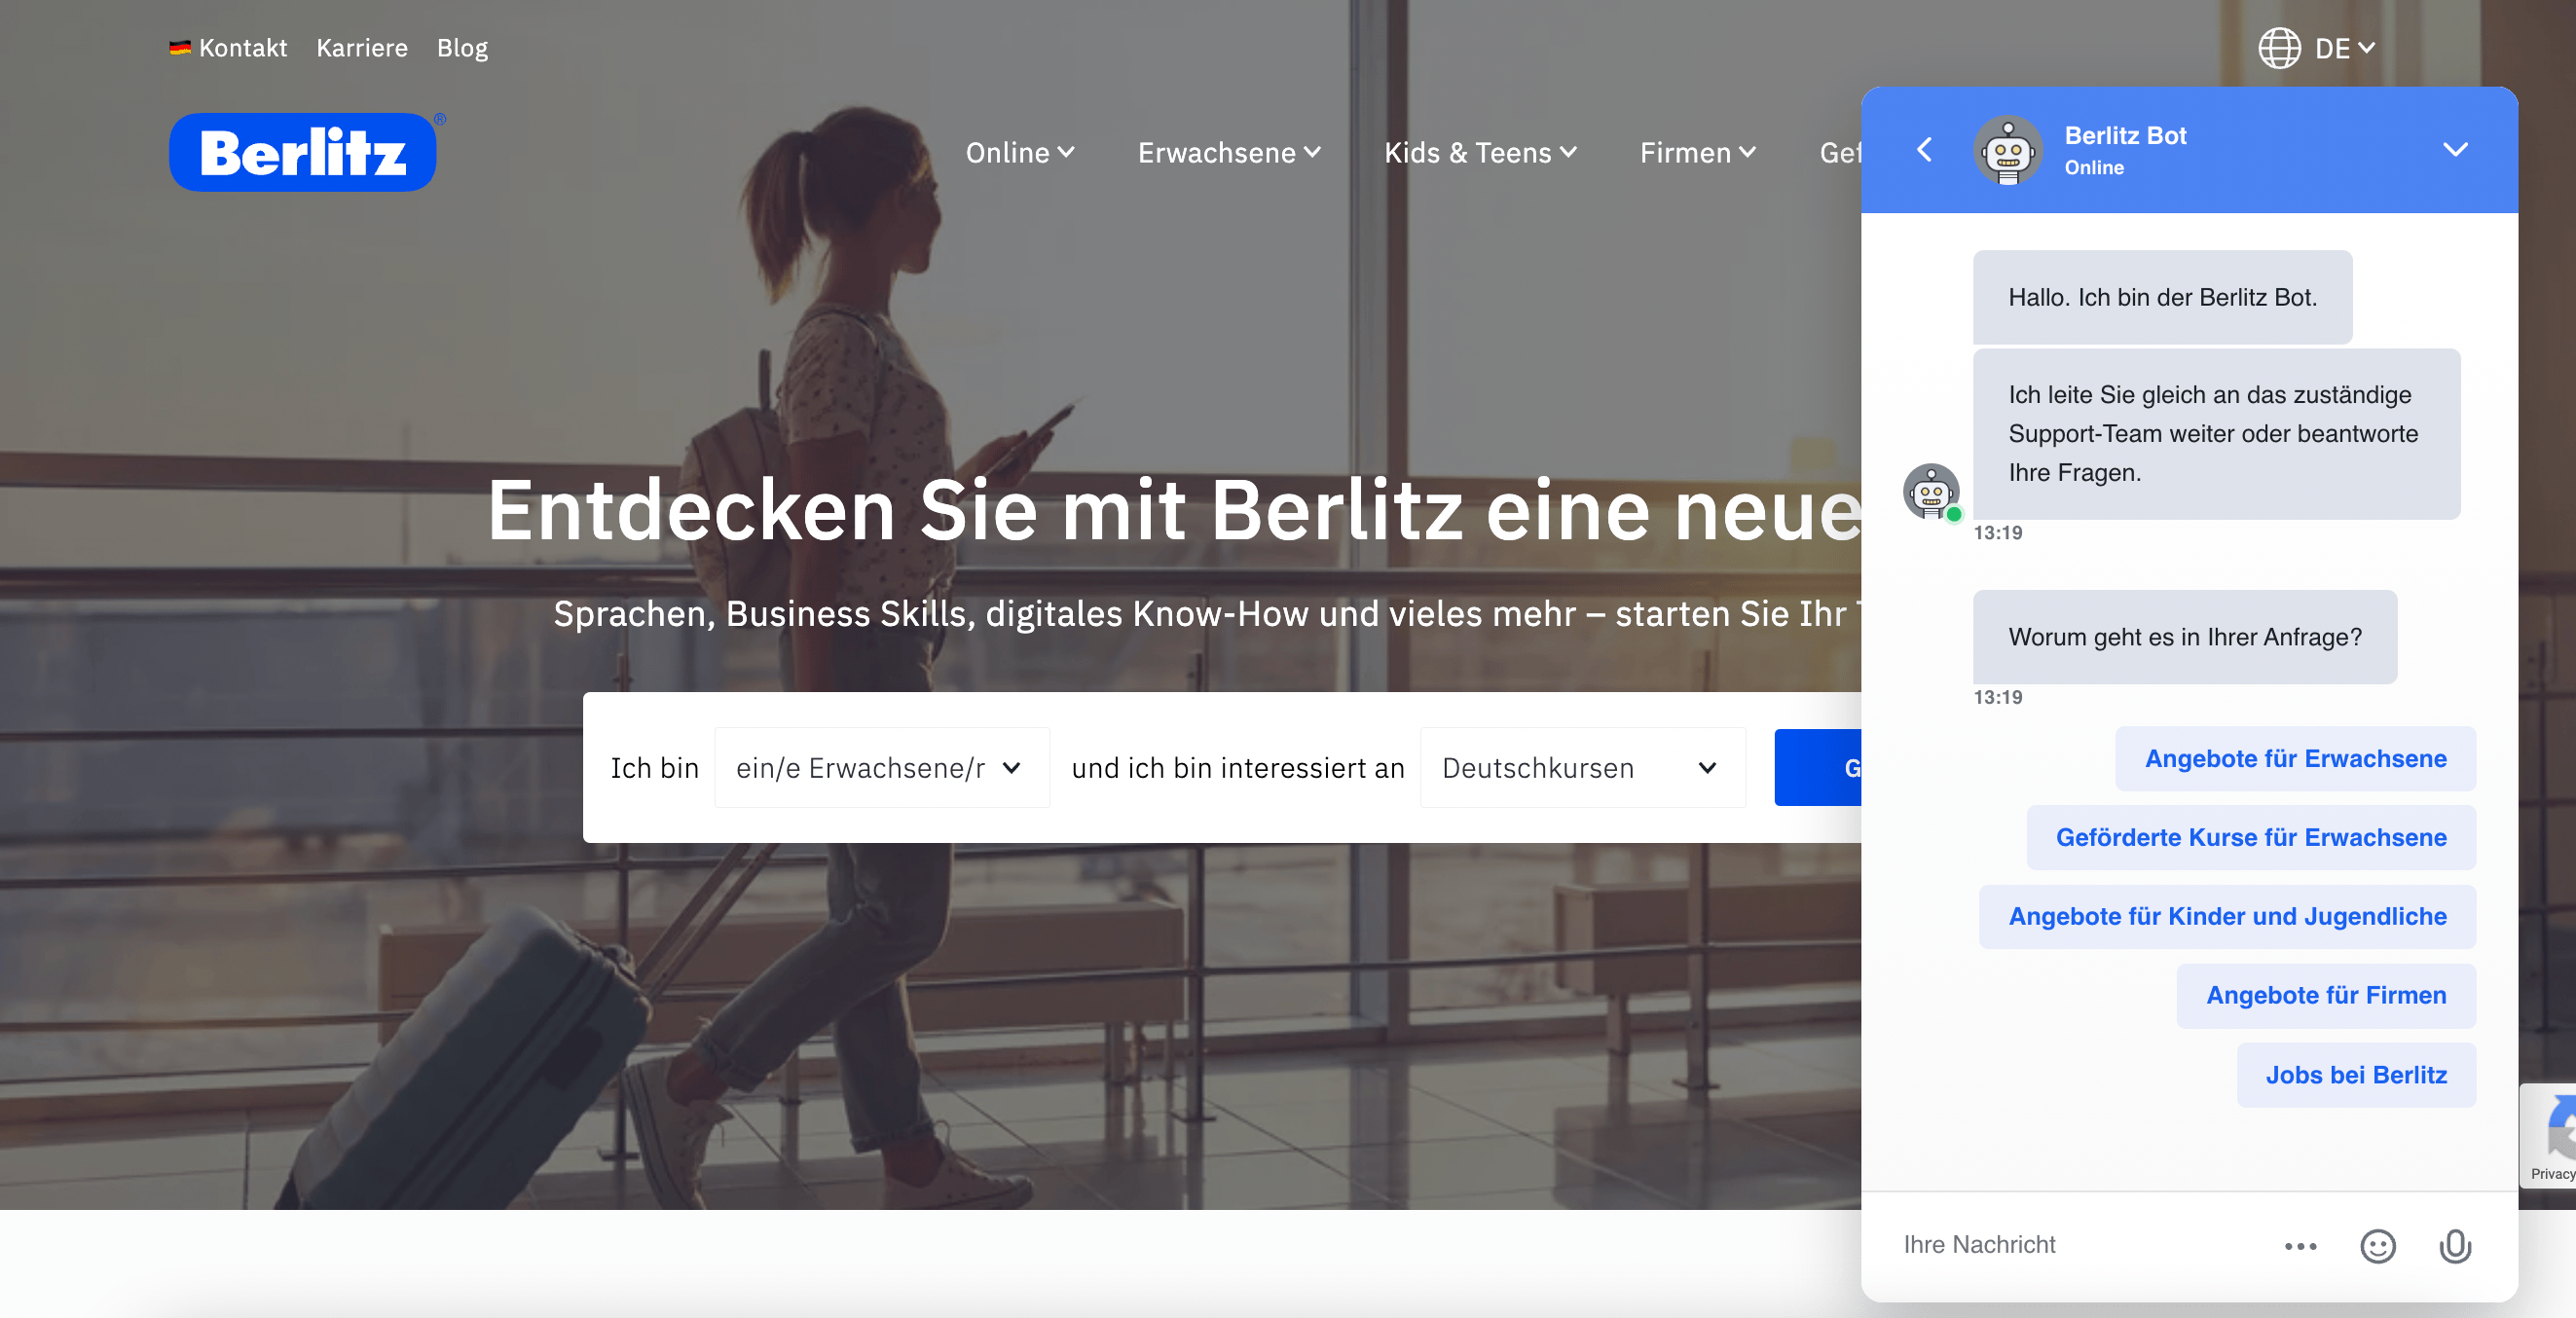Expand the Erwachsene navigation menu
Screen dimensions: 2576x1318
point(1229,152)
